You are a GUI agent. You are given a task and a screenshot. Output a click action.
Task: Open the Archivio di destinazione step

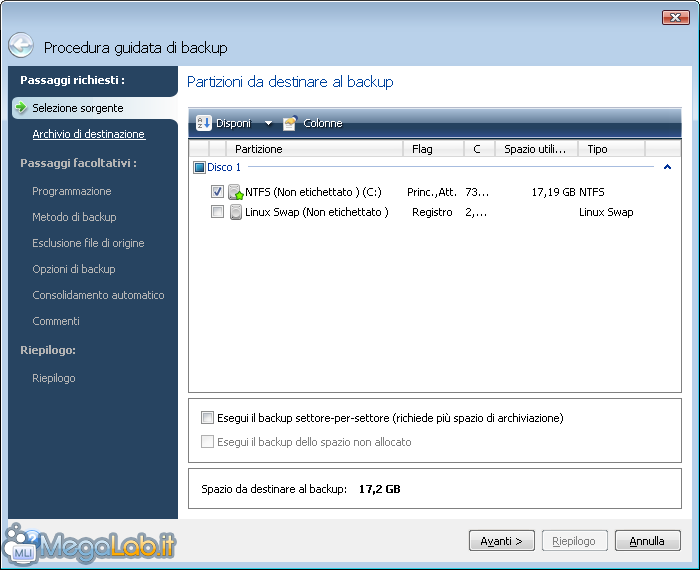tap(88, 134)
